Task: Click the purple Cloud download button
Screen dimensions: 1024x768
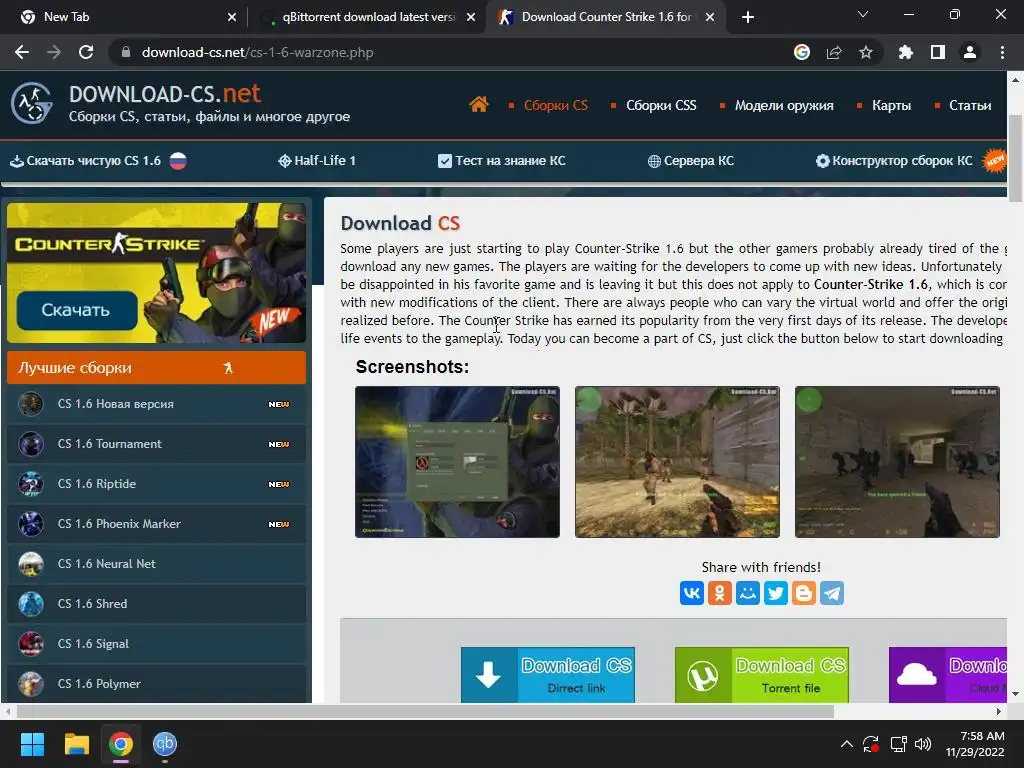Action: click(948, 675)
